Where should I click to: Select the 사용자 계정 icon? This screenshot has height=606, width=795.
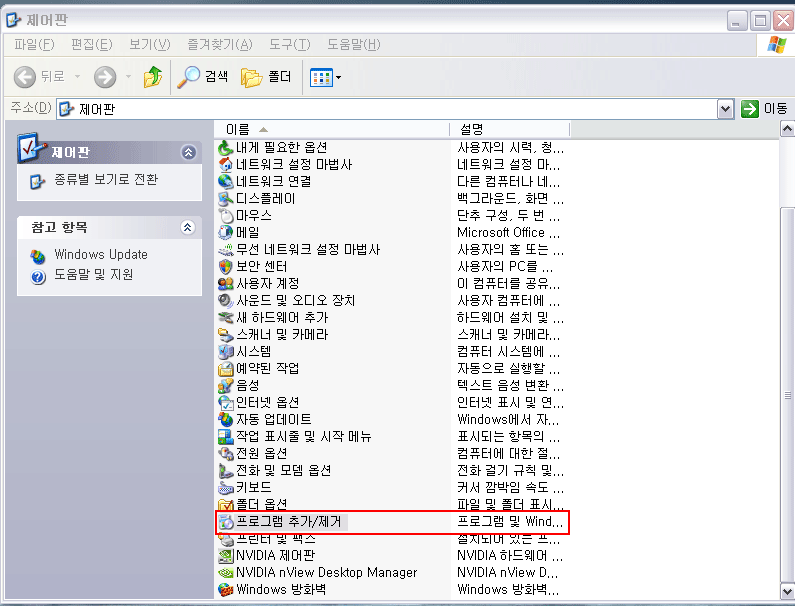225,283
